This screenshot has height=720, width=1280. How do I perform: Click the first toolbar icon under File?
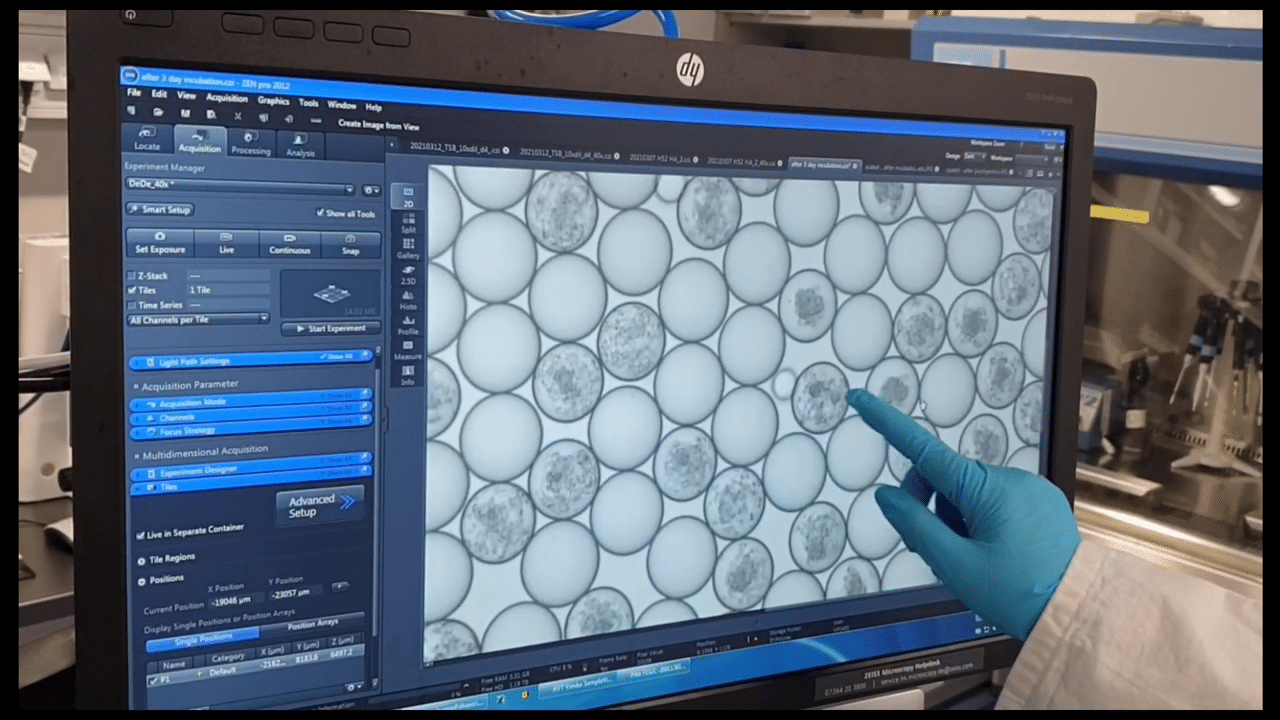click(133, 111)
